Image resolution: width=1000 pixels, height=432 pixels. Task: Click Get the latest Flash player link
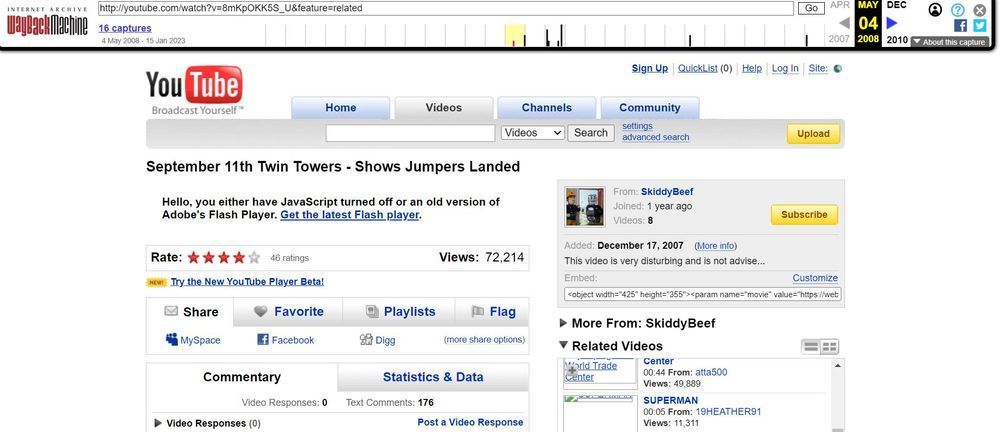pyautogui.click(x=349, y=215)
